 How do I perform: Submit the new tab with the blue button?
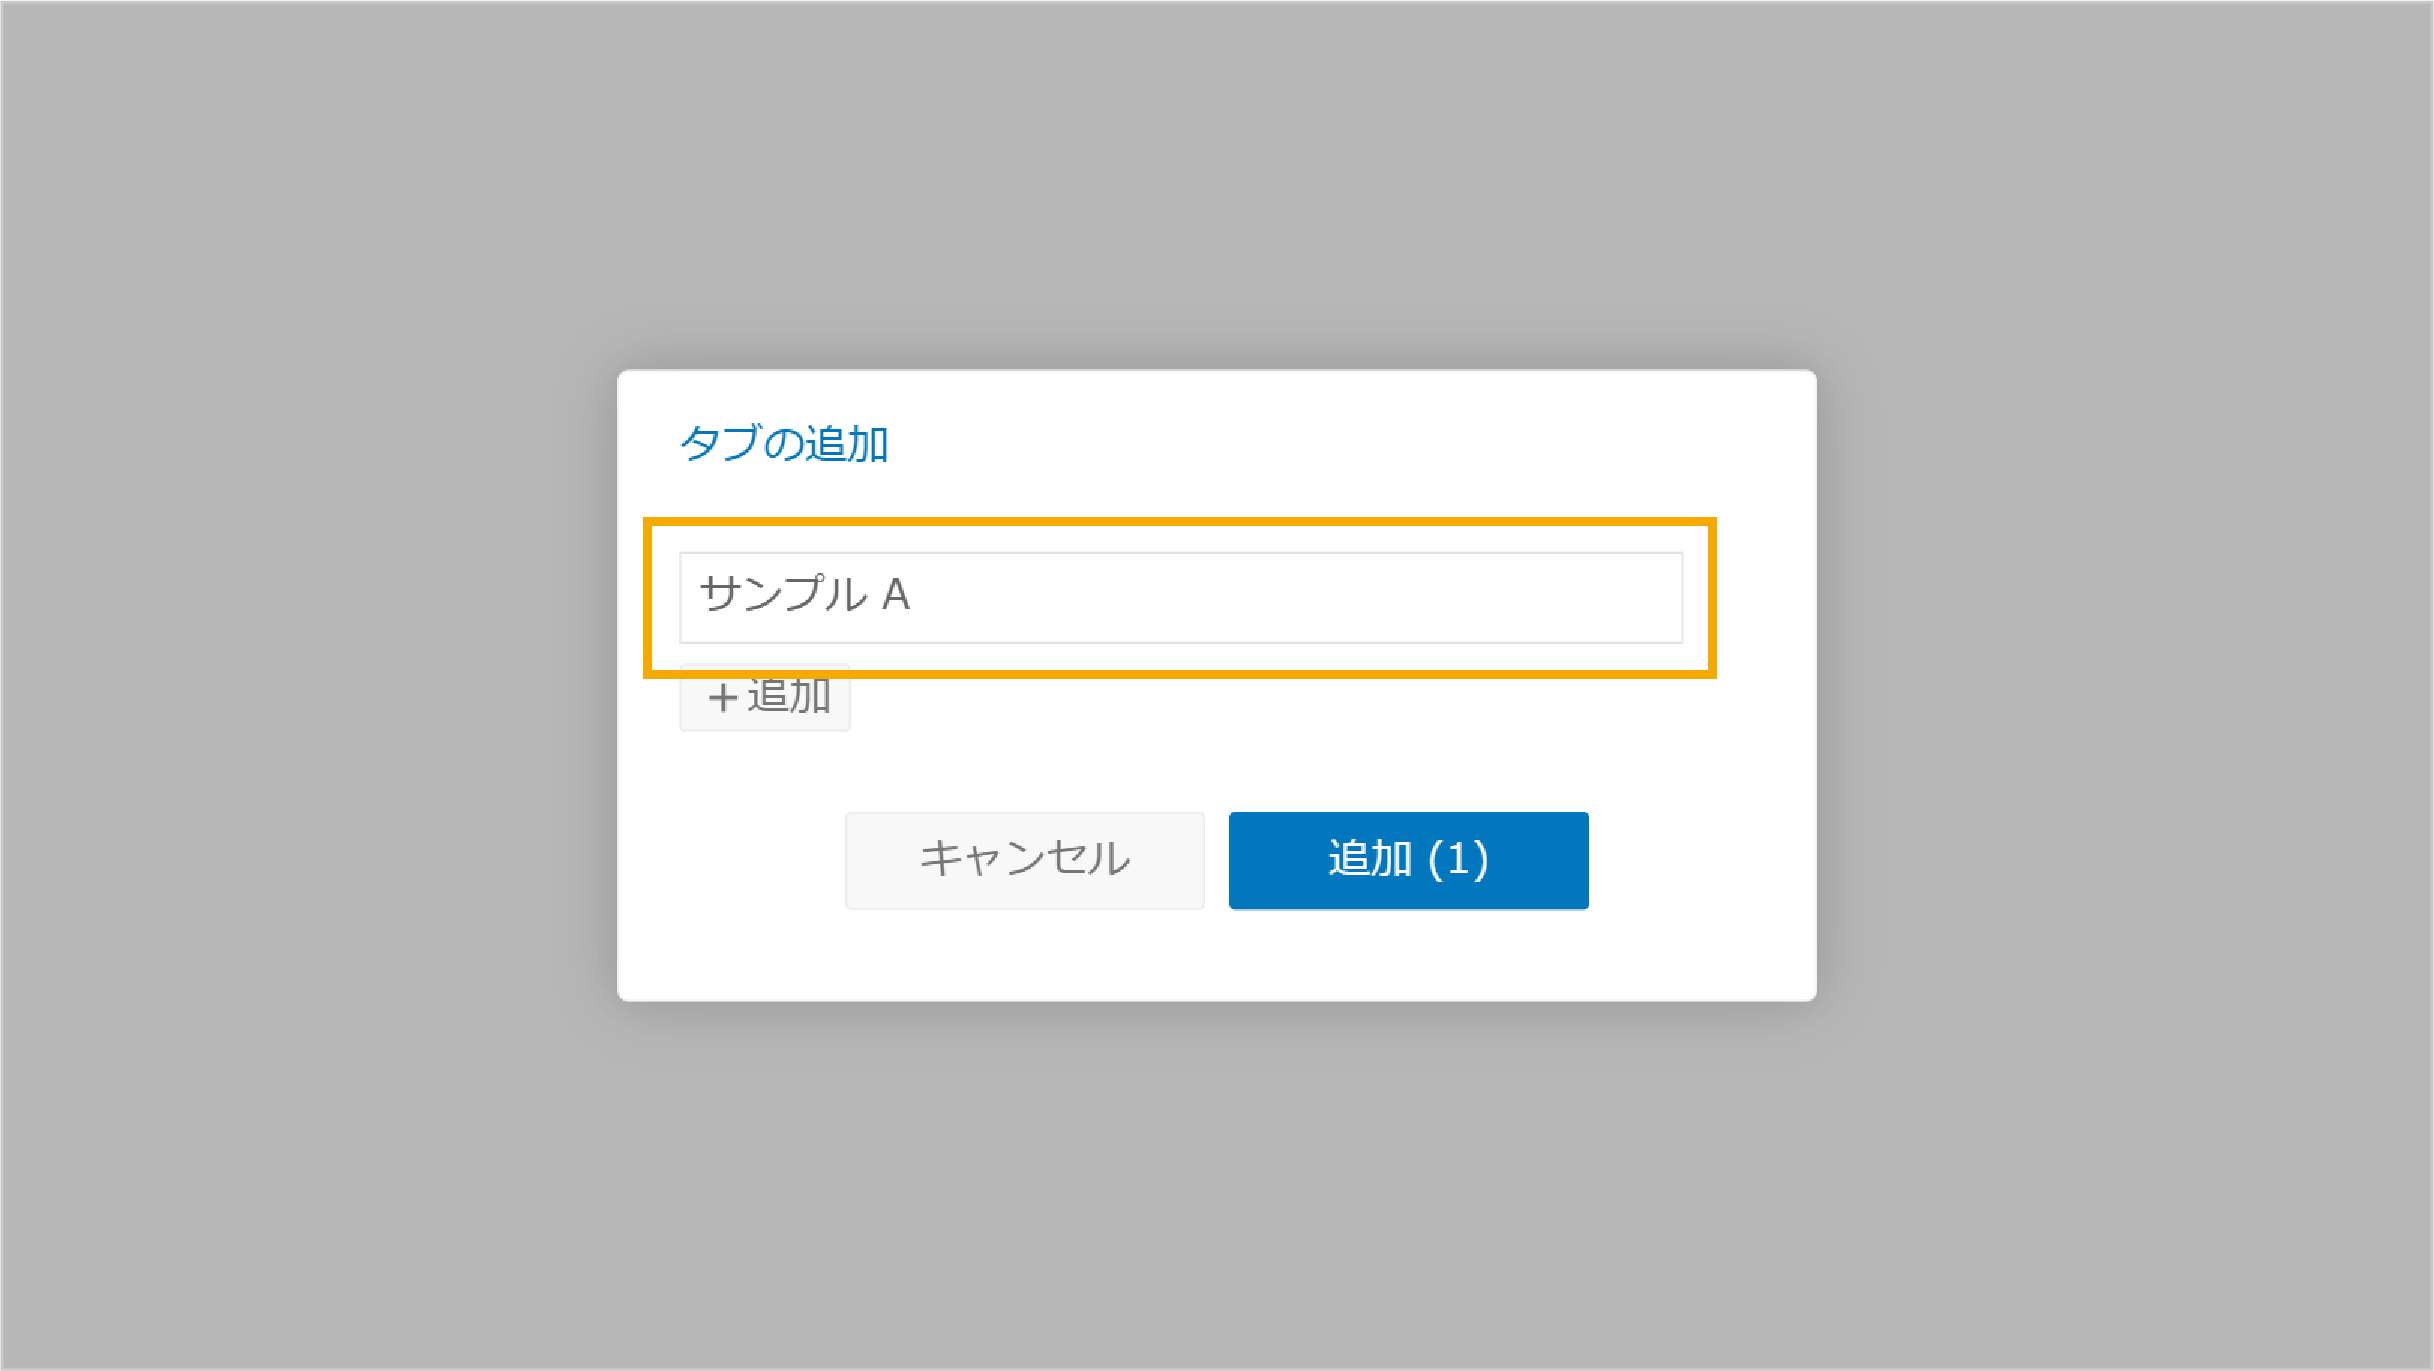(x=1408, y=860)
